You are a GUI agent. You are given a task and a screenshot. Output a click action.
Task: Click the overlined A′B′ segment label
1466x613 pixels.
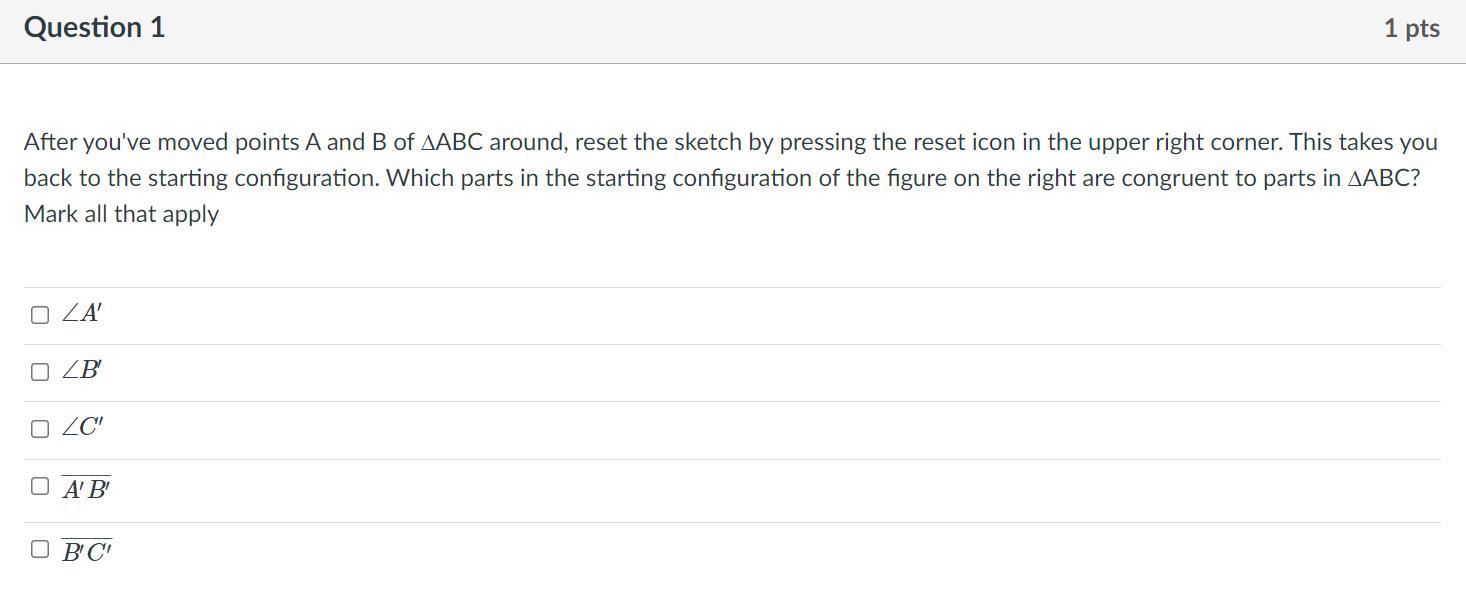[x=86, y=489]
